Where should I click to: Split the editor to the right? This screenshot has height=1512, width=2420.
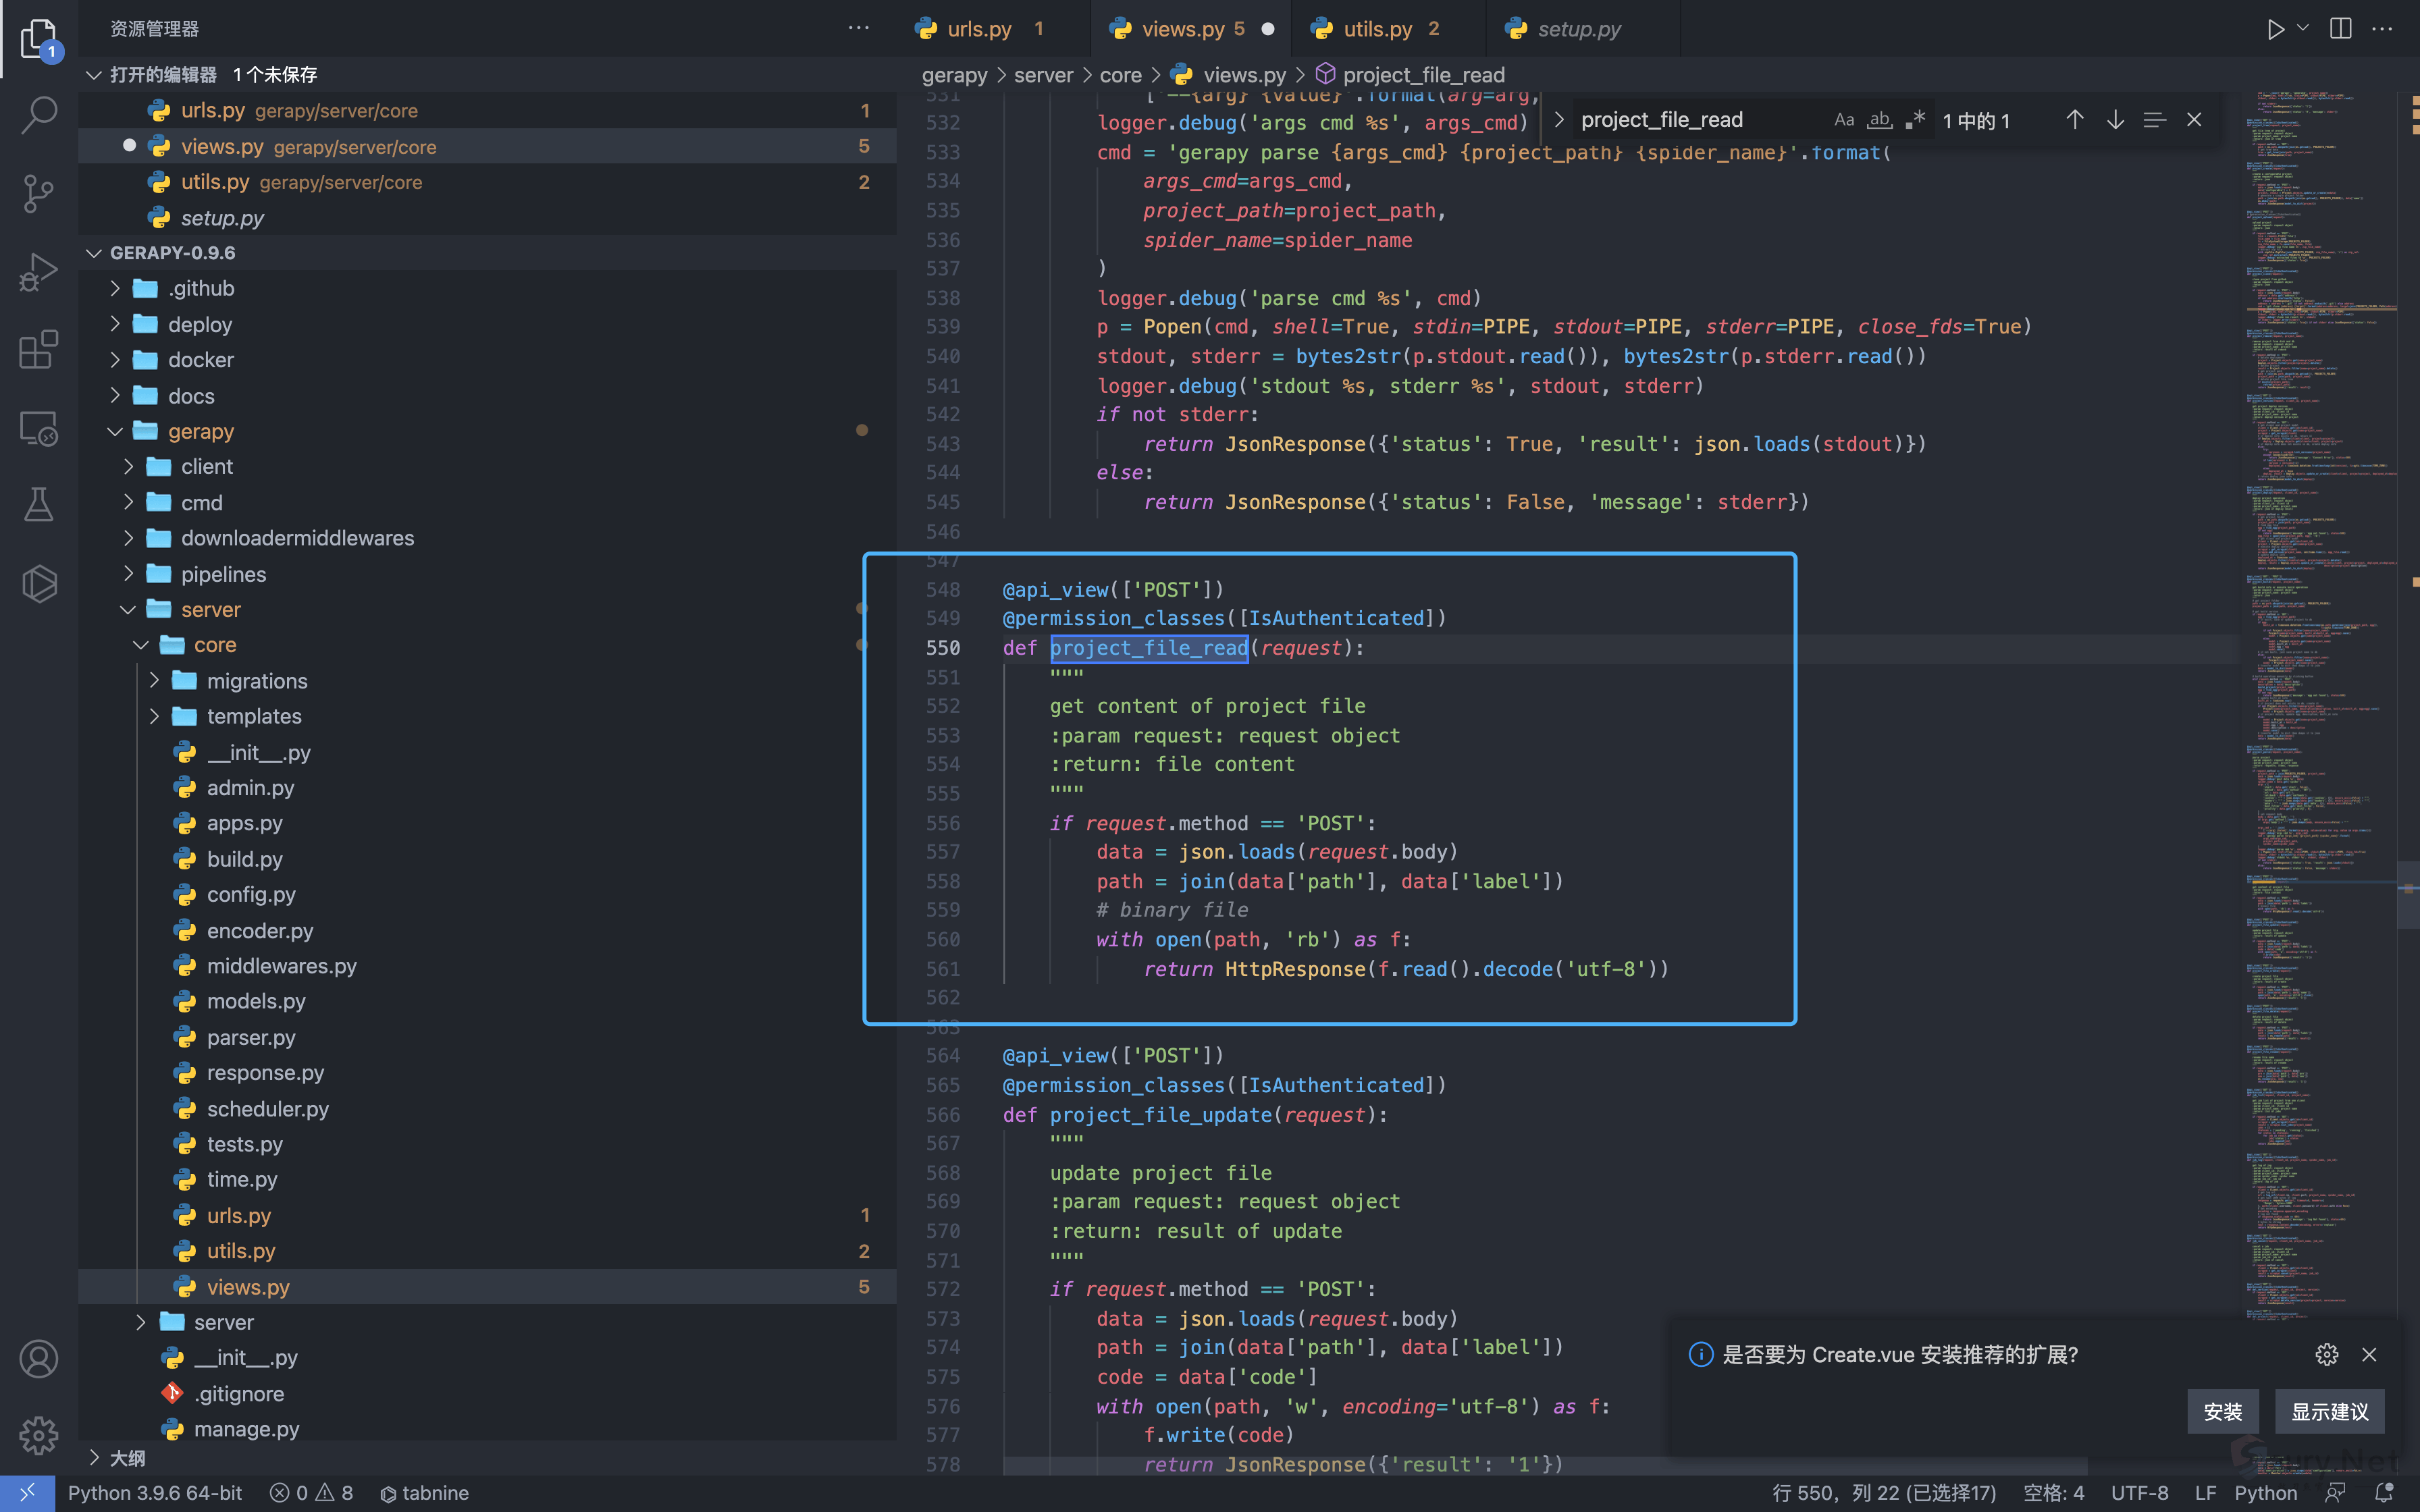(2341, 29)
